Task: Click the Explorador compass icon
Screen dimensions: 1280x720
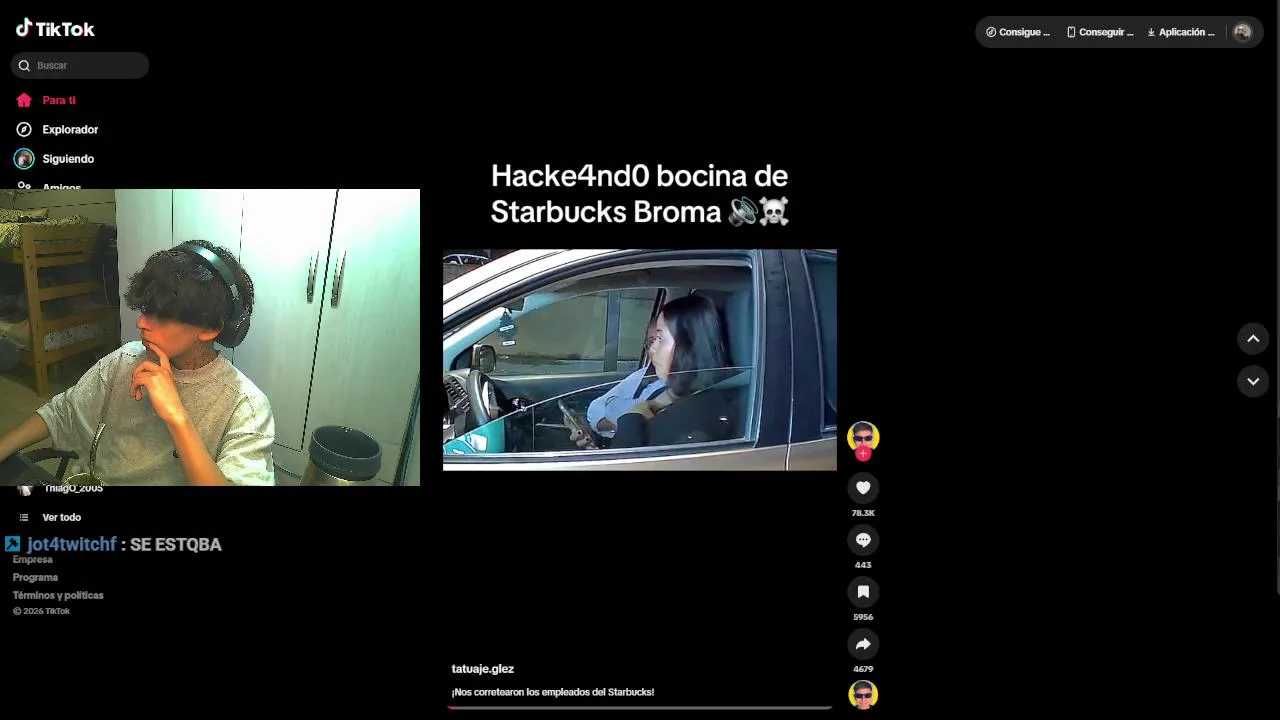Action: pyautogui.click(x=24, y=129)
